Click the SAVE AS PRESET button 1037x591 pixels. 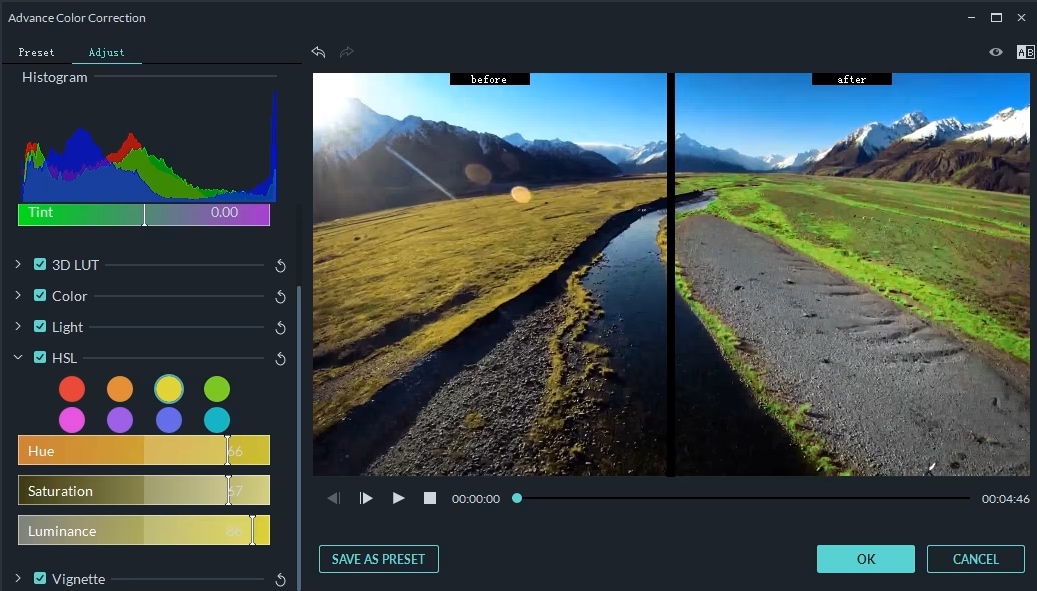(378, 559)
